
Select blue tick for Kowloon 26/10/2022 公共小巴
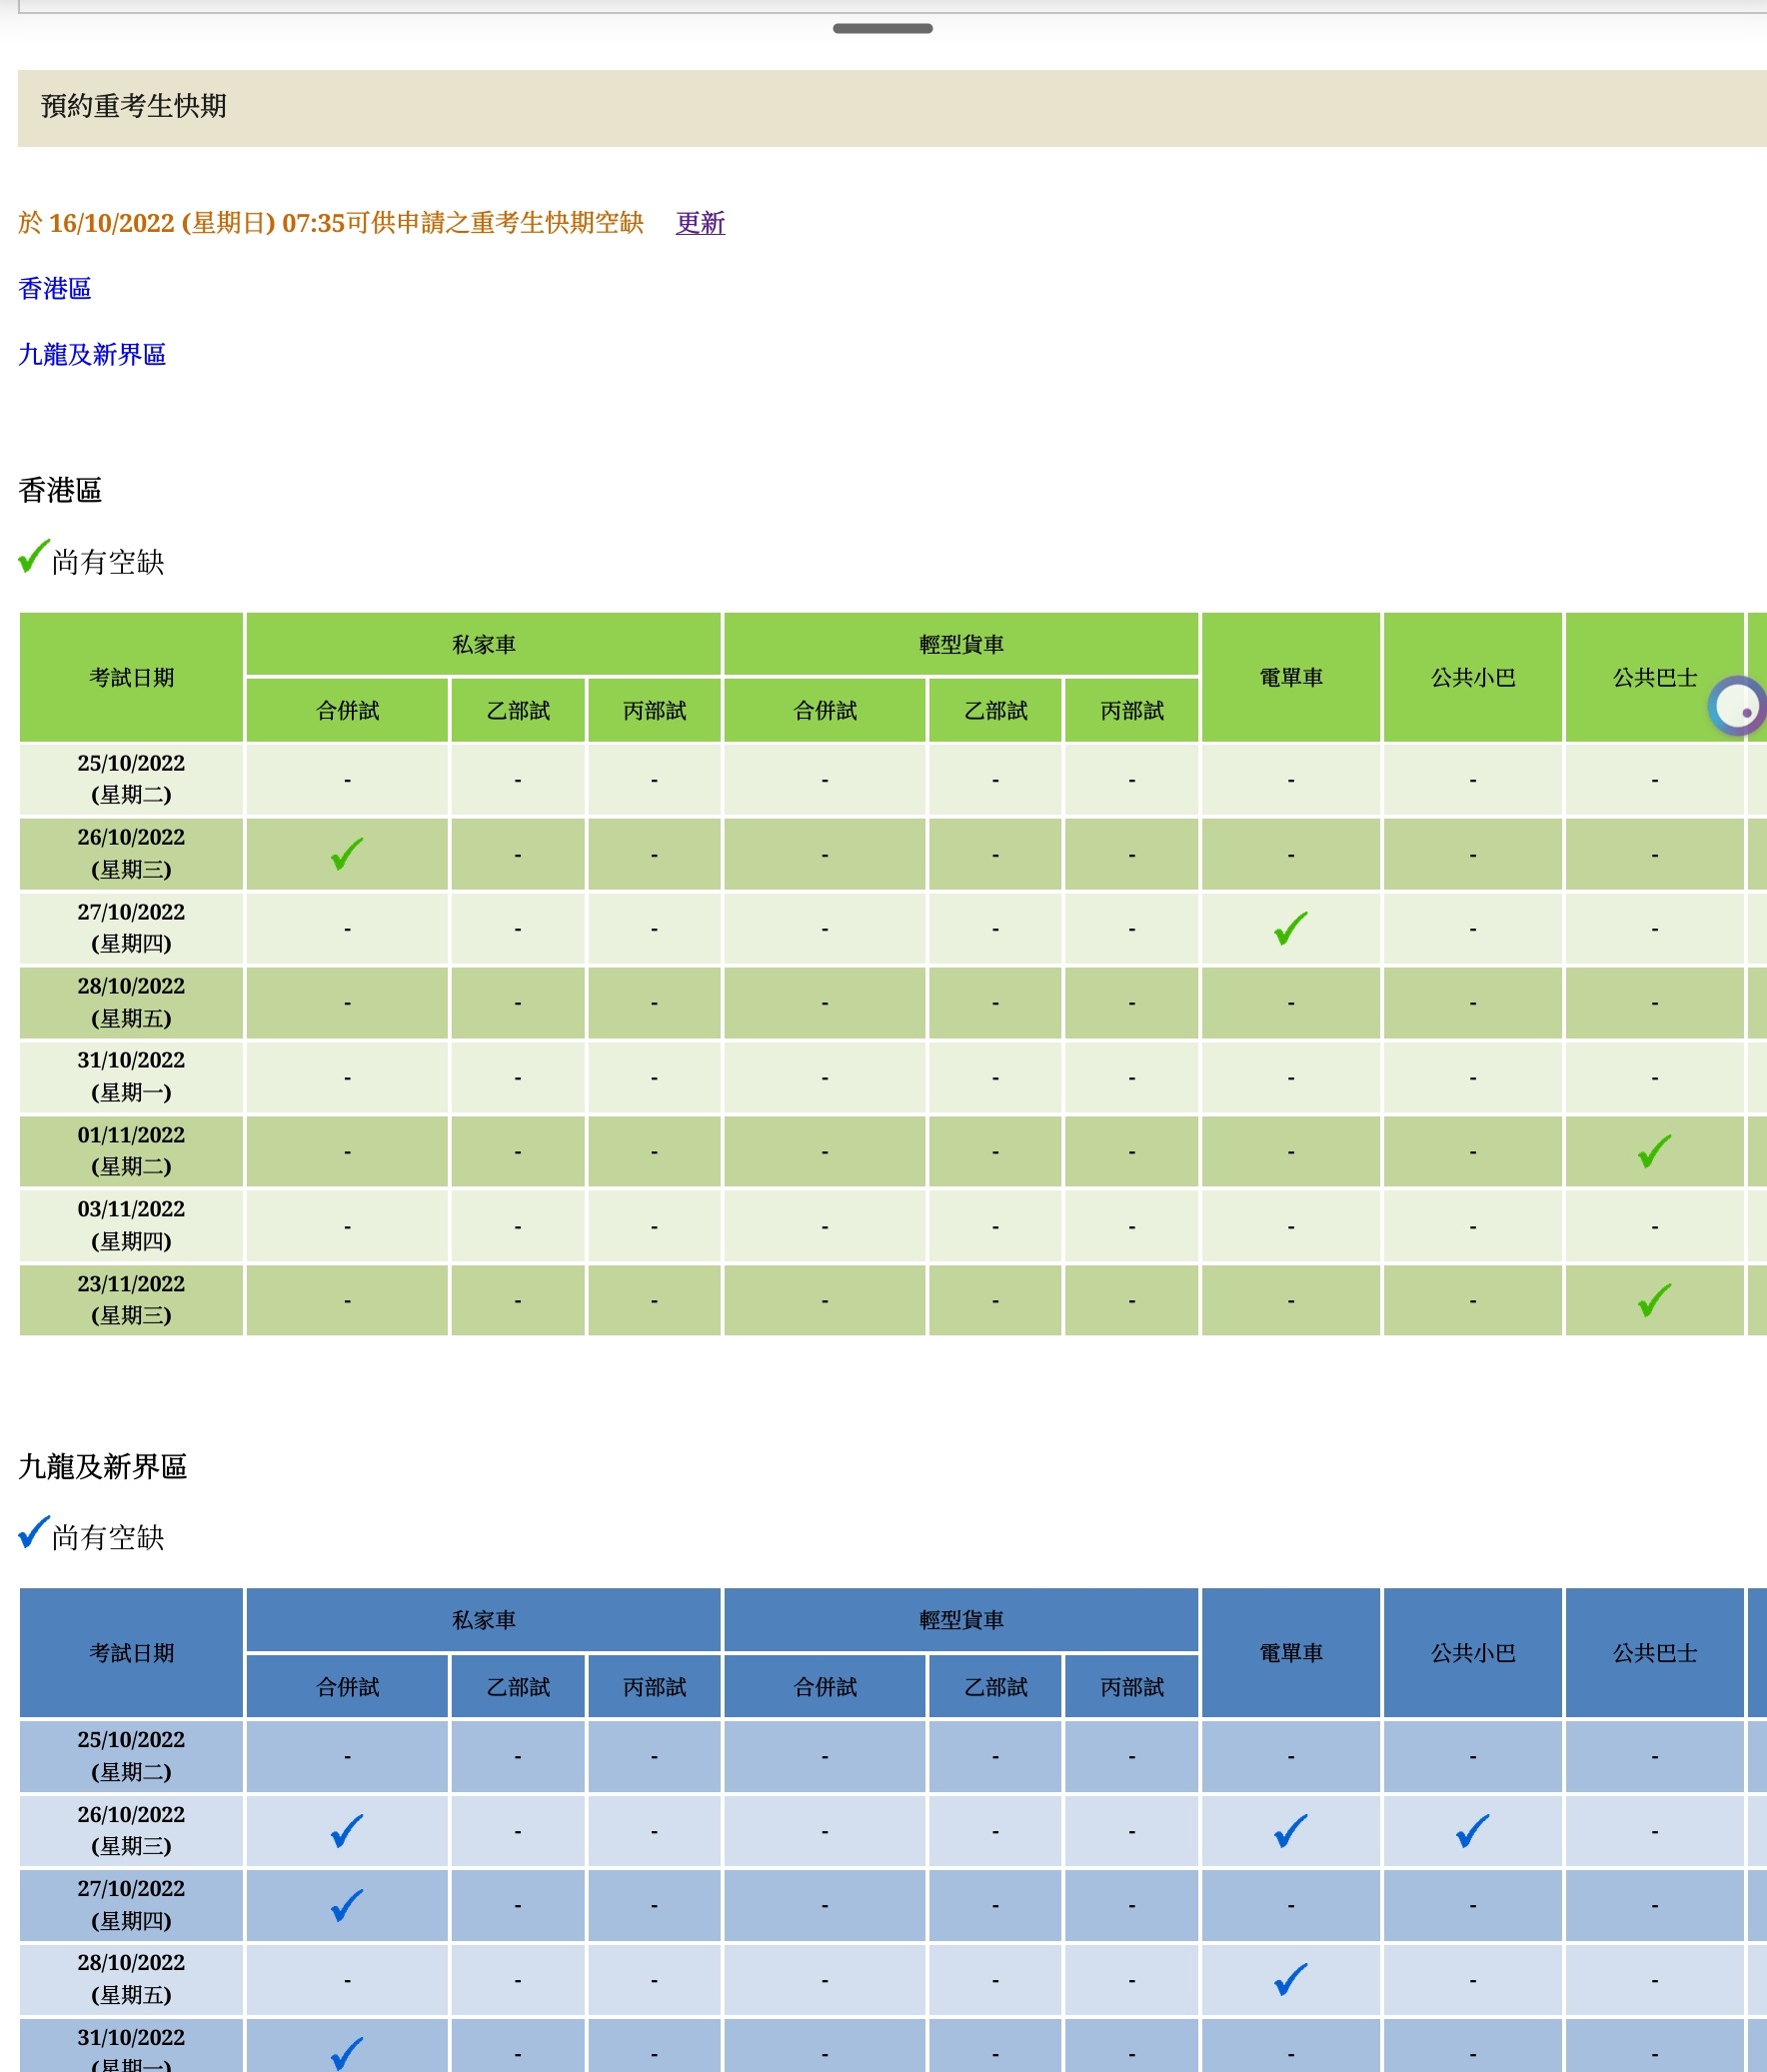[x=1472, y=1831]
